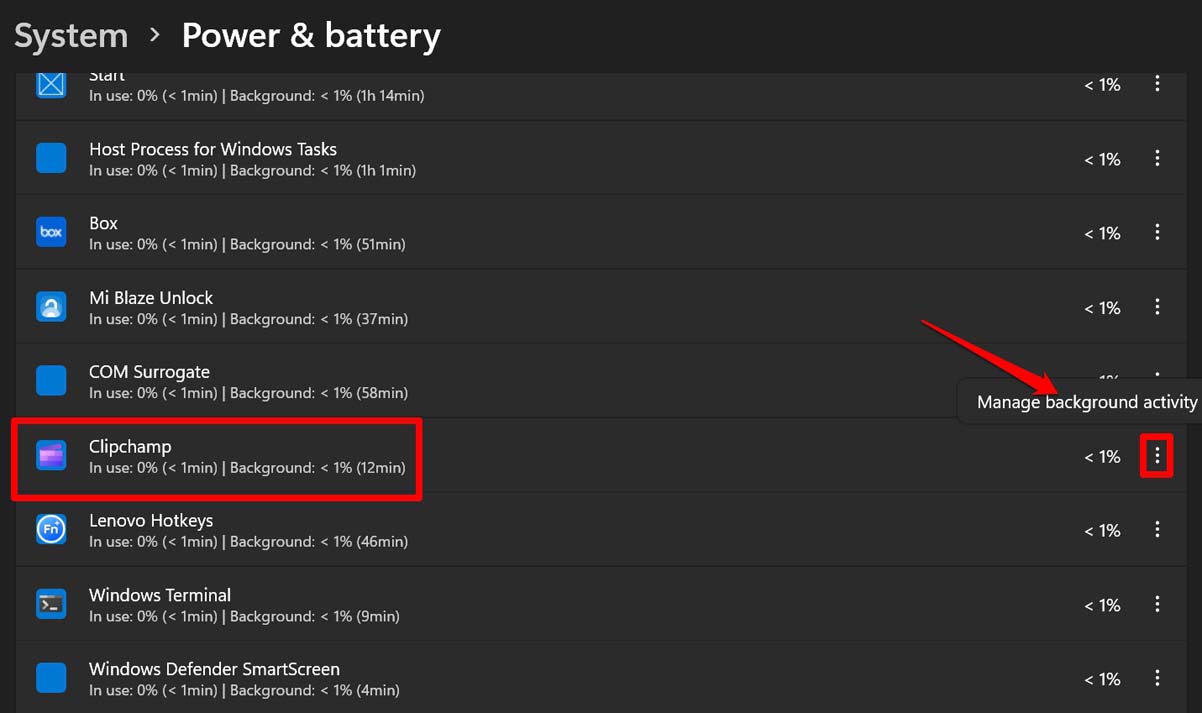Click the Power & battery heading
The image size is (1202, 713).
click(311, 35)
